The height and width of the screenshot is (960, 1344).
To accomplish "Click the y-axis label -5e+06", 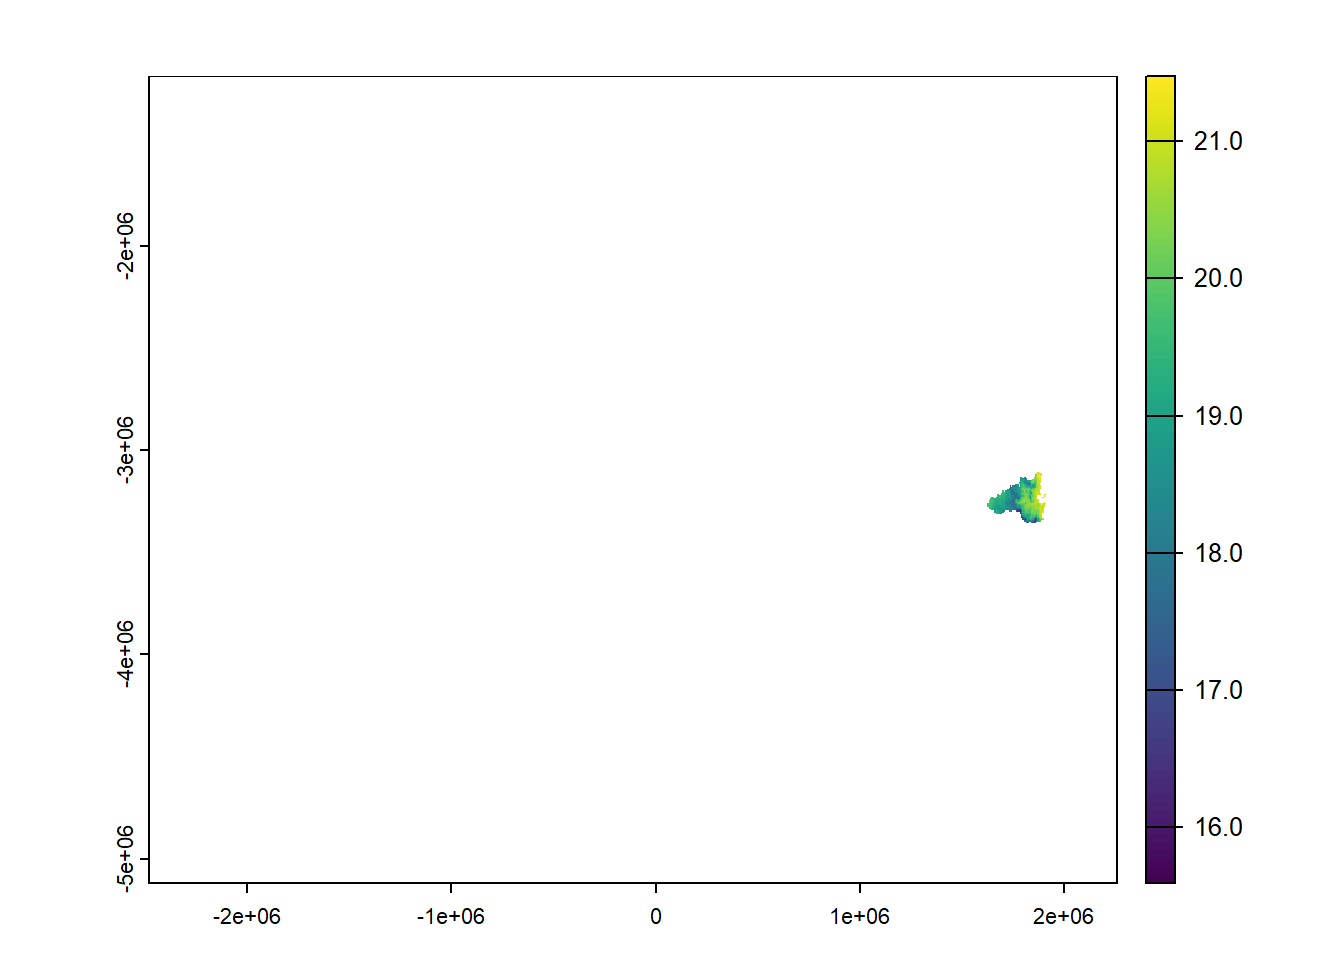I will click(x=125, y=858).
